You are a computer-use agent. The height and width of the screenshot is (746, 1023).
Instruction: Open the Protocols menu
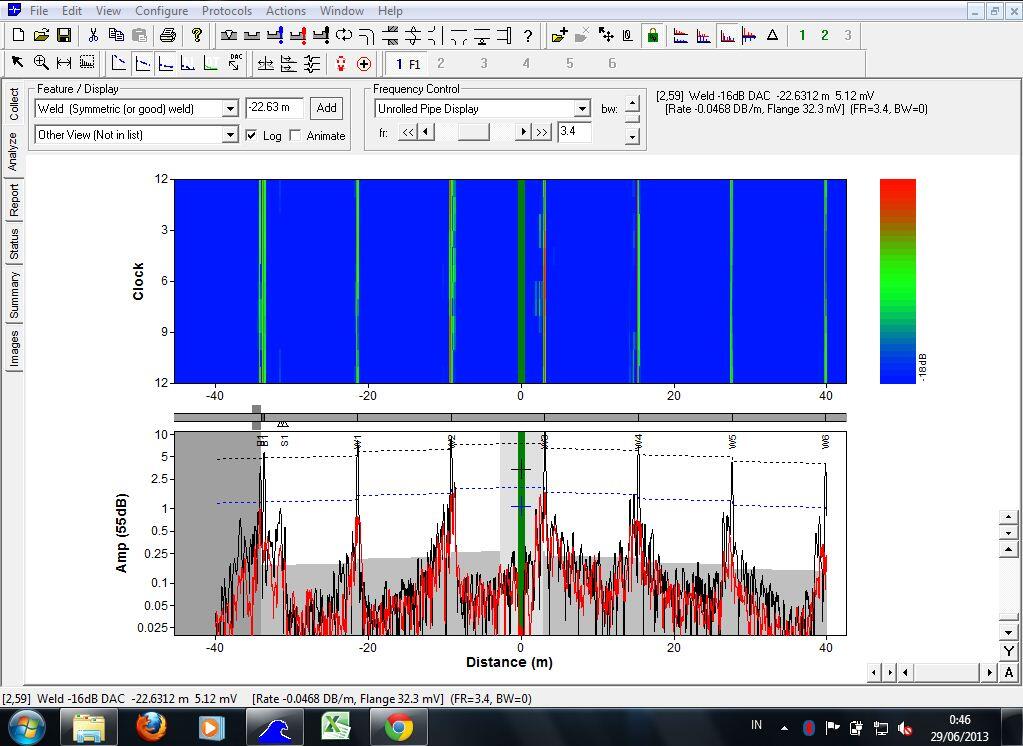(226, 10)
